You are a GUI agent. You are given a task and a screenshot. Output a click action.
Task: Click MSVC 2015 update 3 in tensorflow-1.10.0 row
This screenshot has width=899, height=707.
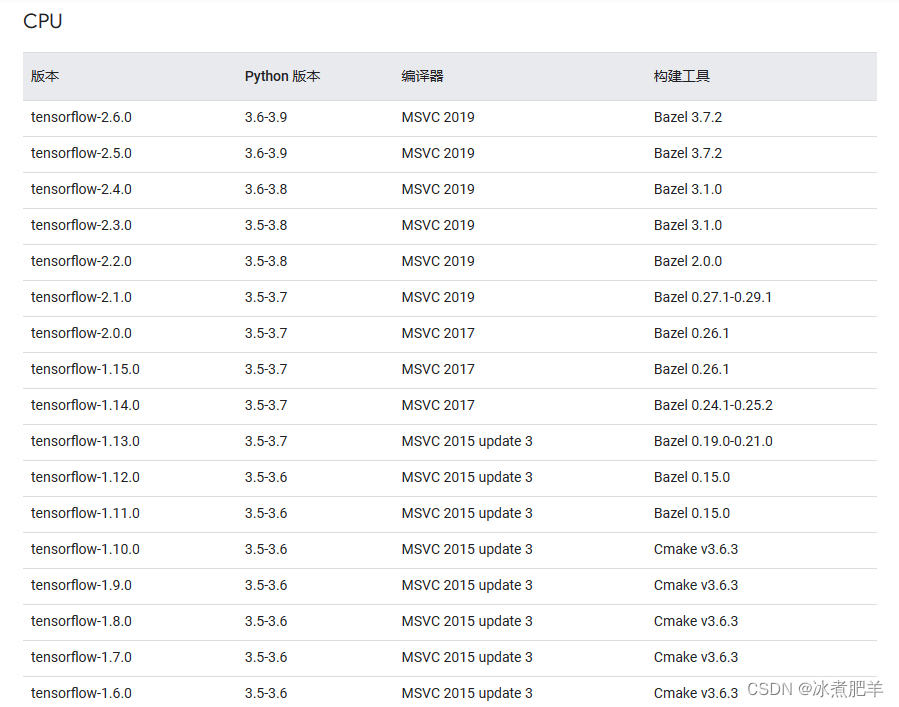point(467,549)
